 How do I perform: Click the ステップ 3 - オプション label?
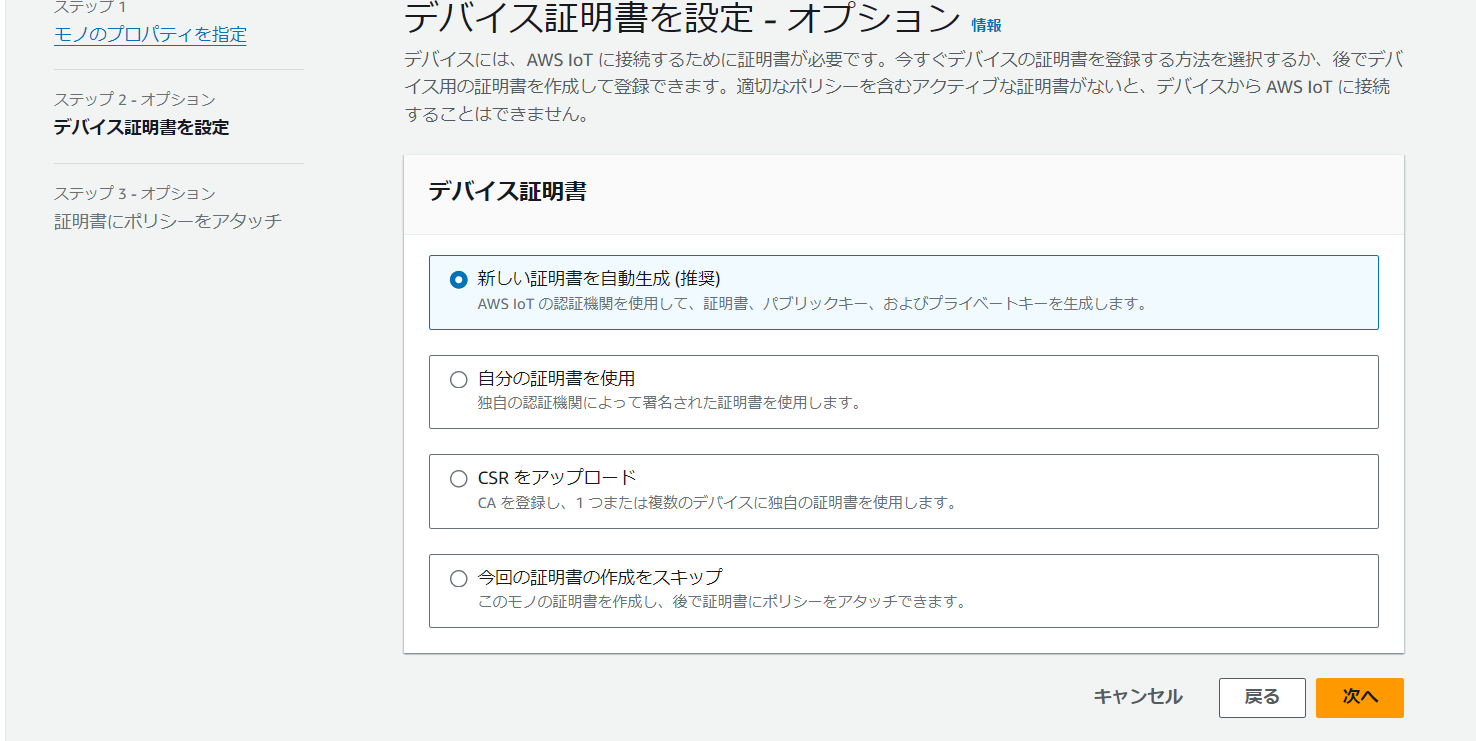135,193
